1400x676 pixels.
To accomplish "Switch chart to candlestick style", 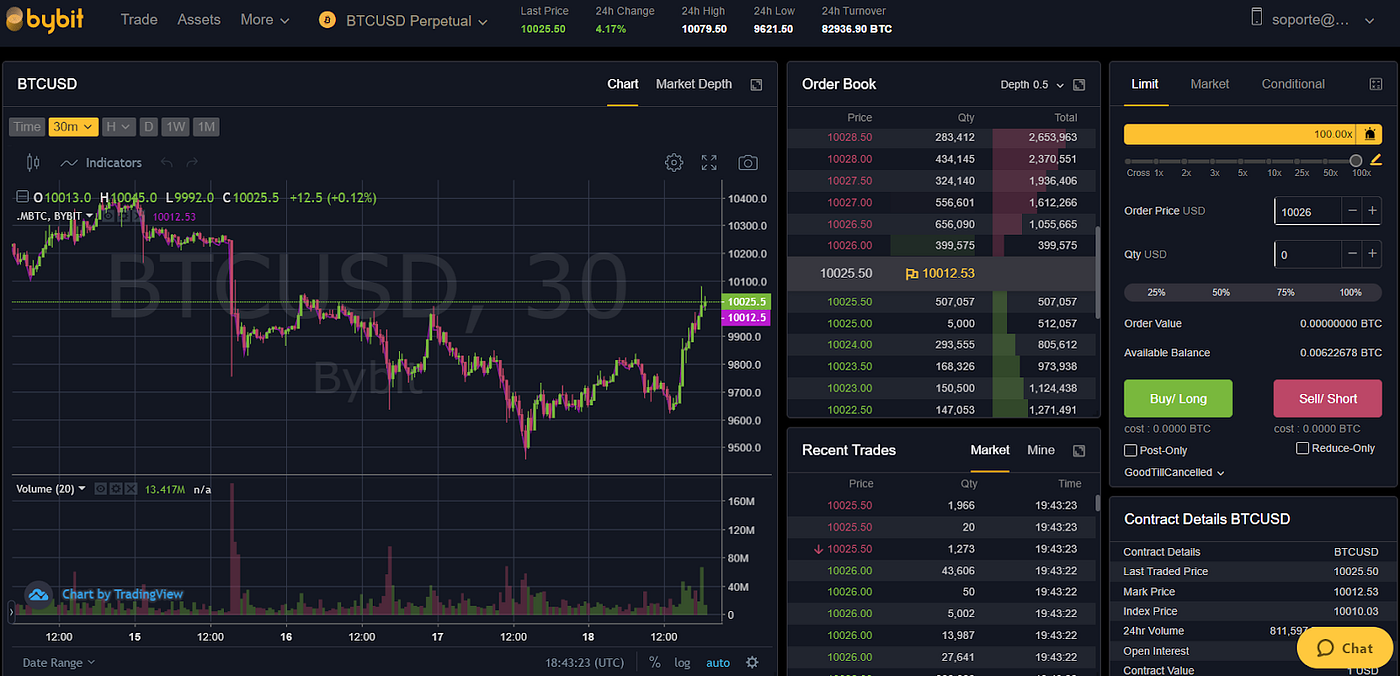I will [x=31, y=161].
